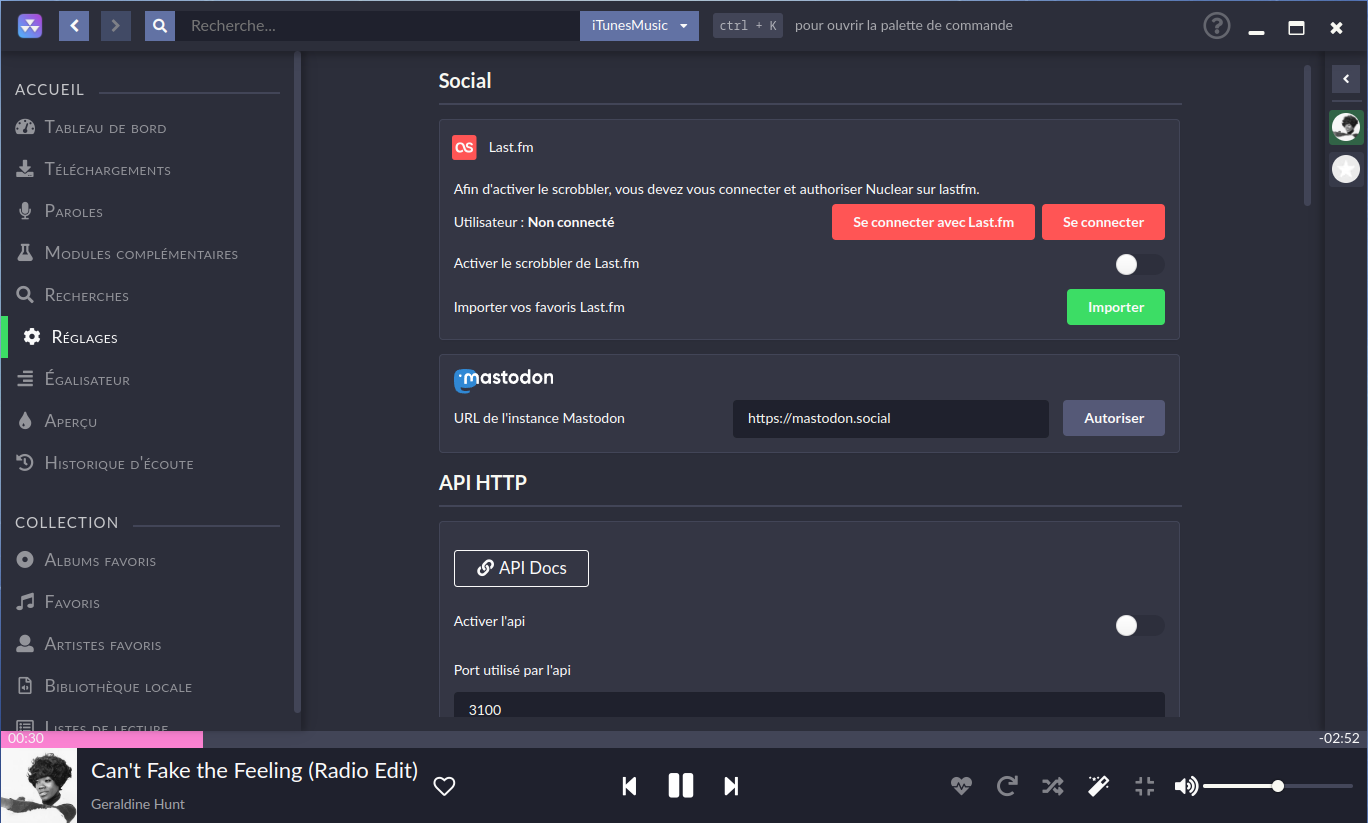Open the iTunesMusic search provider dropdown
The image size is (1368, 823).
(639, 26)
